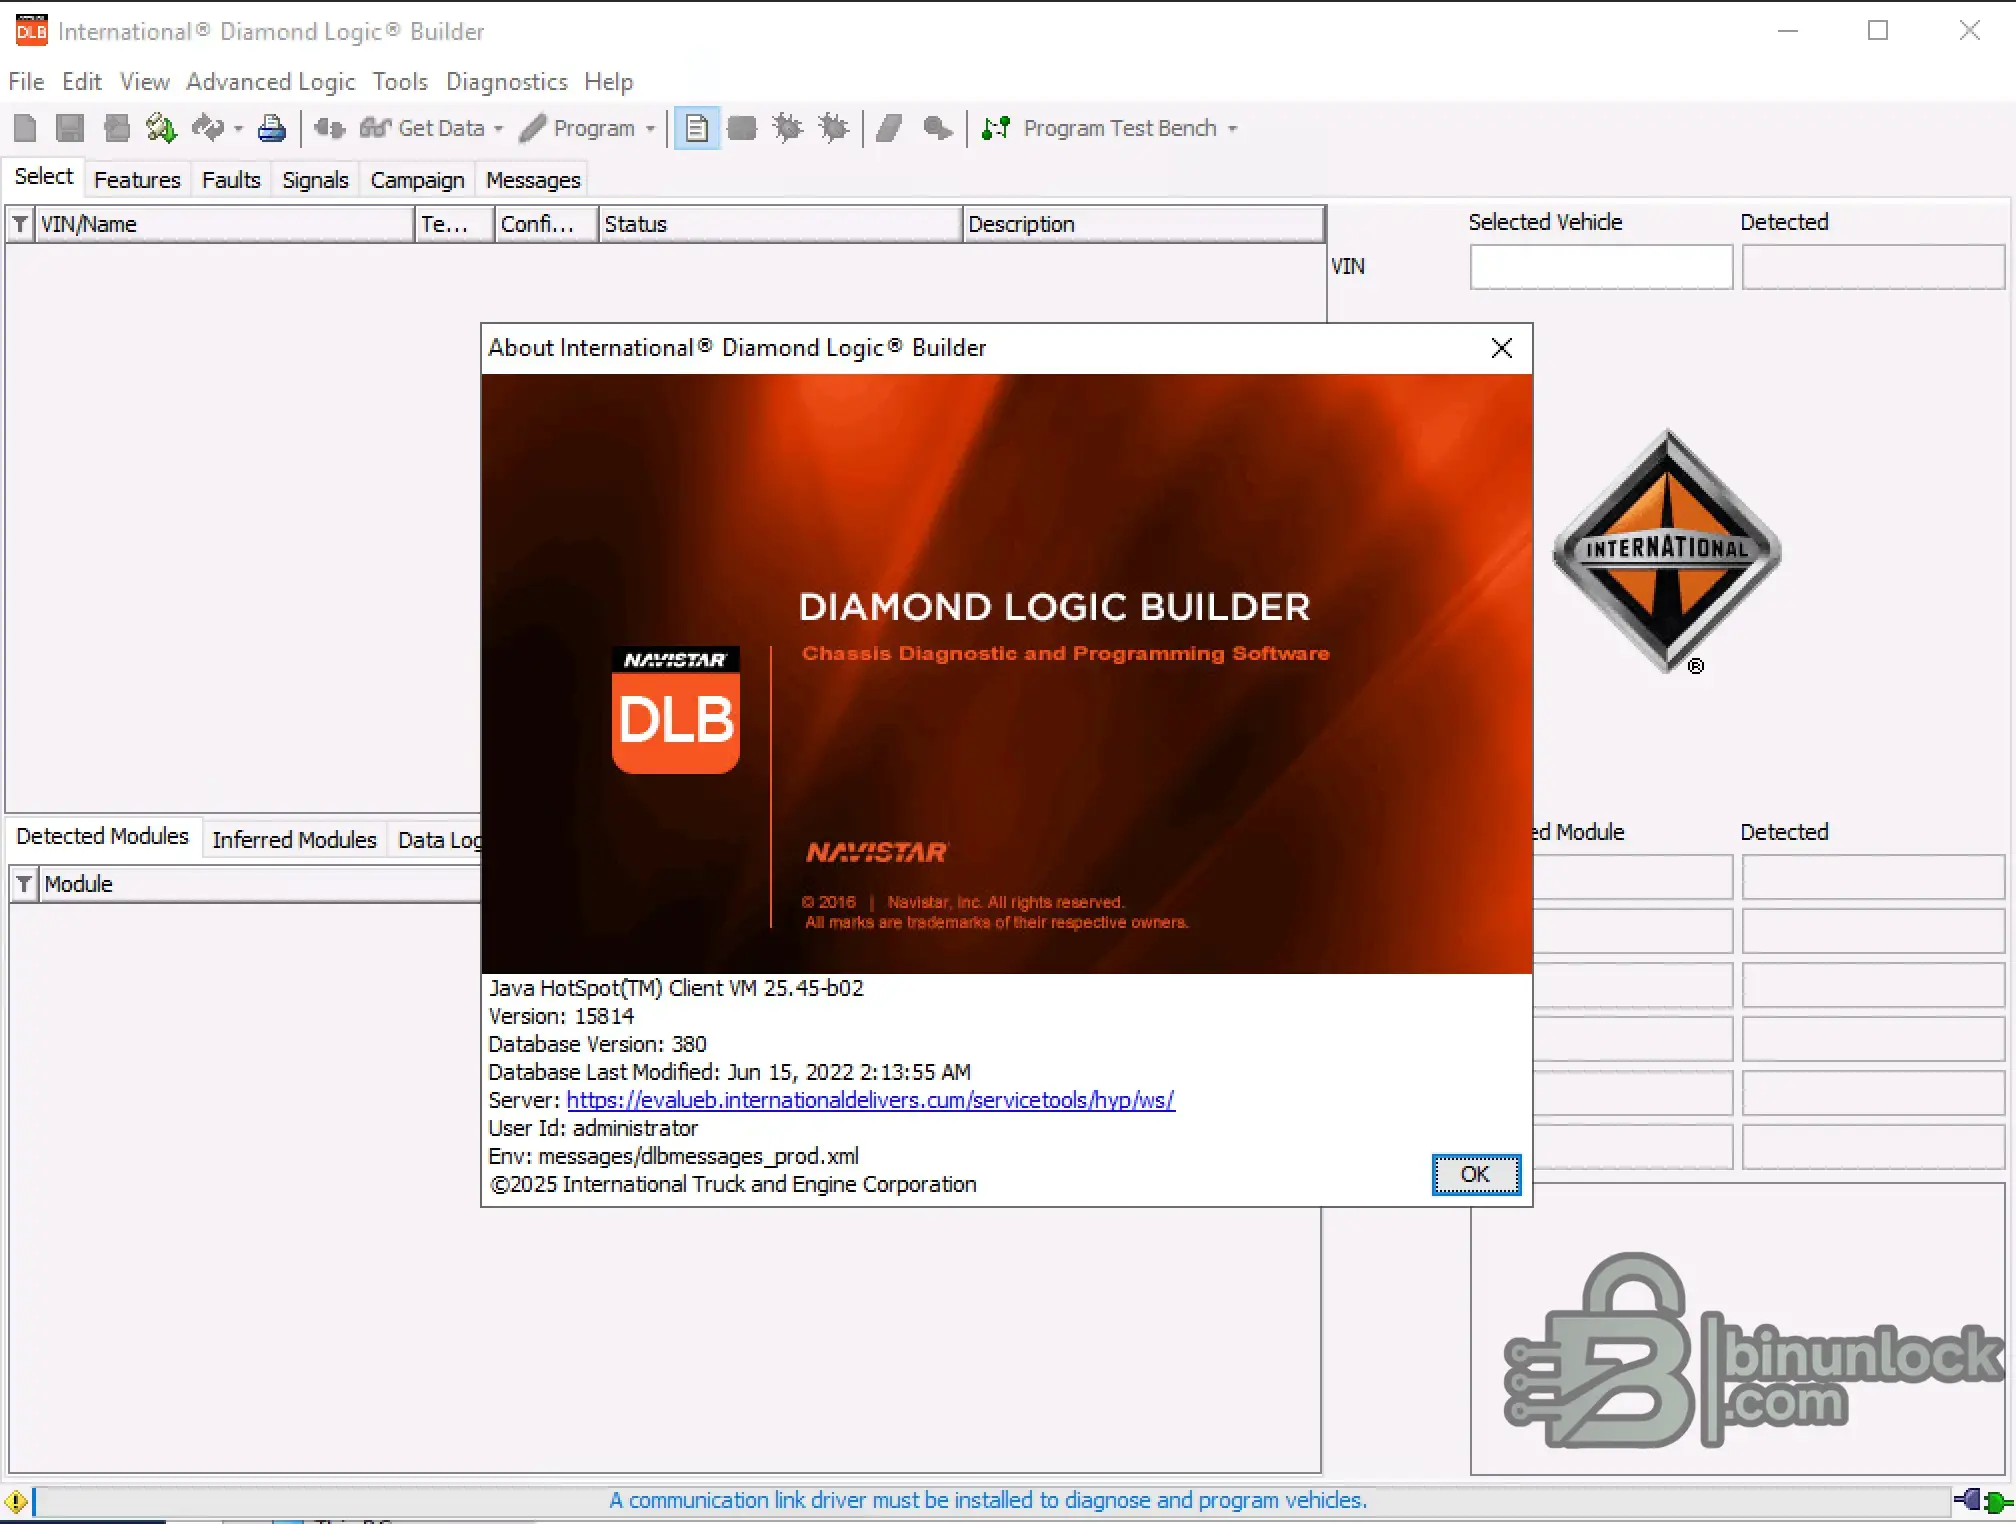The height and width of the screenshot is (1524, 2016).
Task: Click the filter icon beside Module column
Action: point(24,884)
